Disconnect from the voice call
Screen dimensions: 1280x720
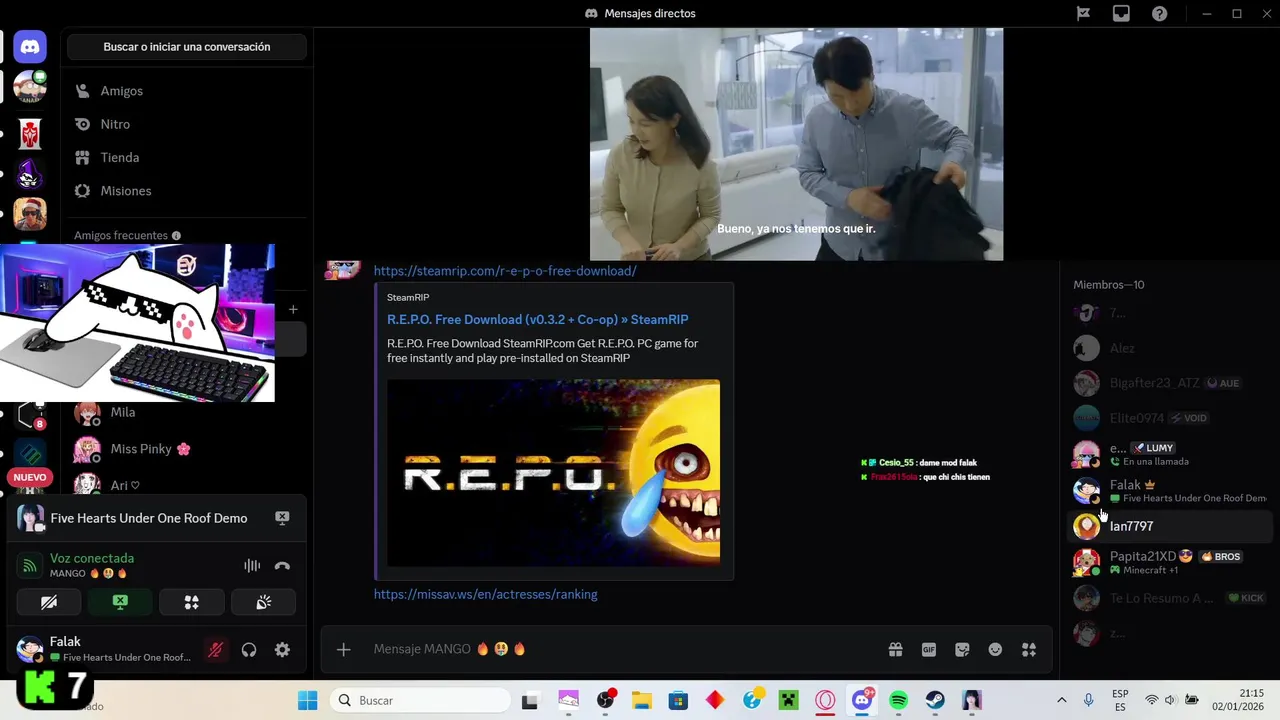[x=282, y=566]
